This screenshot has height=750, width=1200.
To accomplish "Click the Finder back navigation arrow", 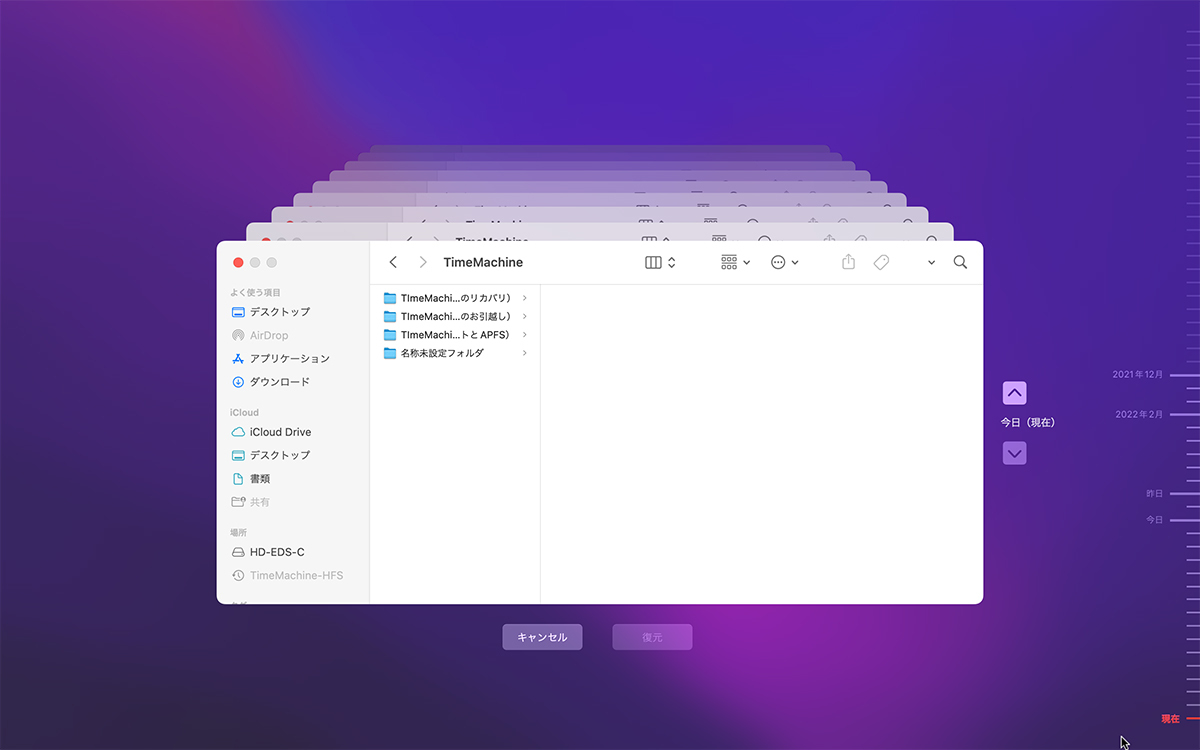I will 393,262.
